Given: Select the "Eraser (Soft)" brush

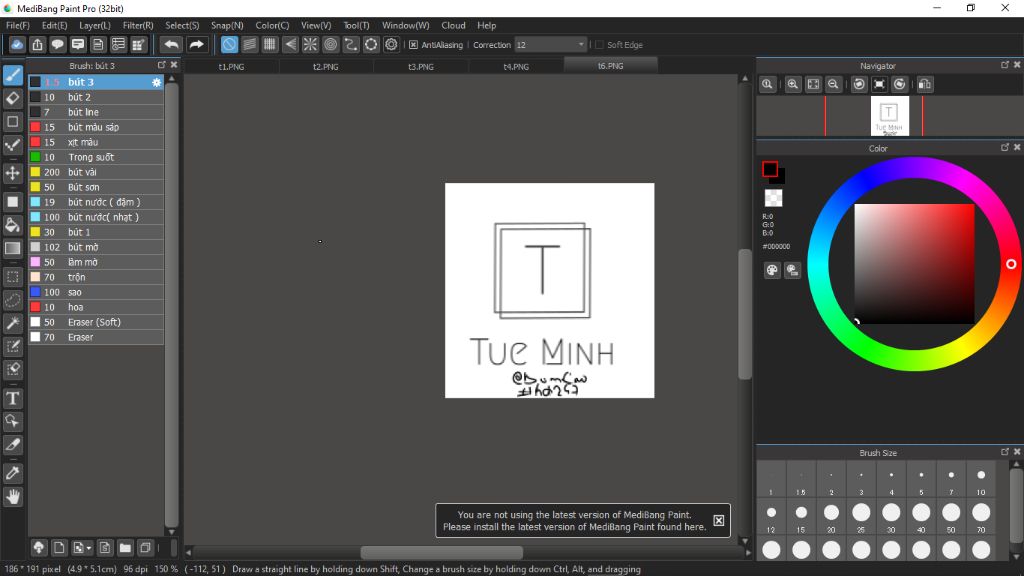Looking at the screenshot, I should (95, 323).
